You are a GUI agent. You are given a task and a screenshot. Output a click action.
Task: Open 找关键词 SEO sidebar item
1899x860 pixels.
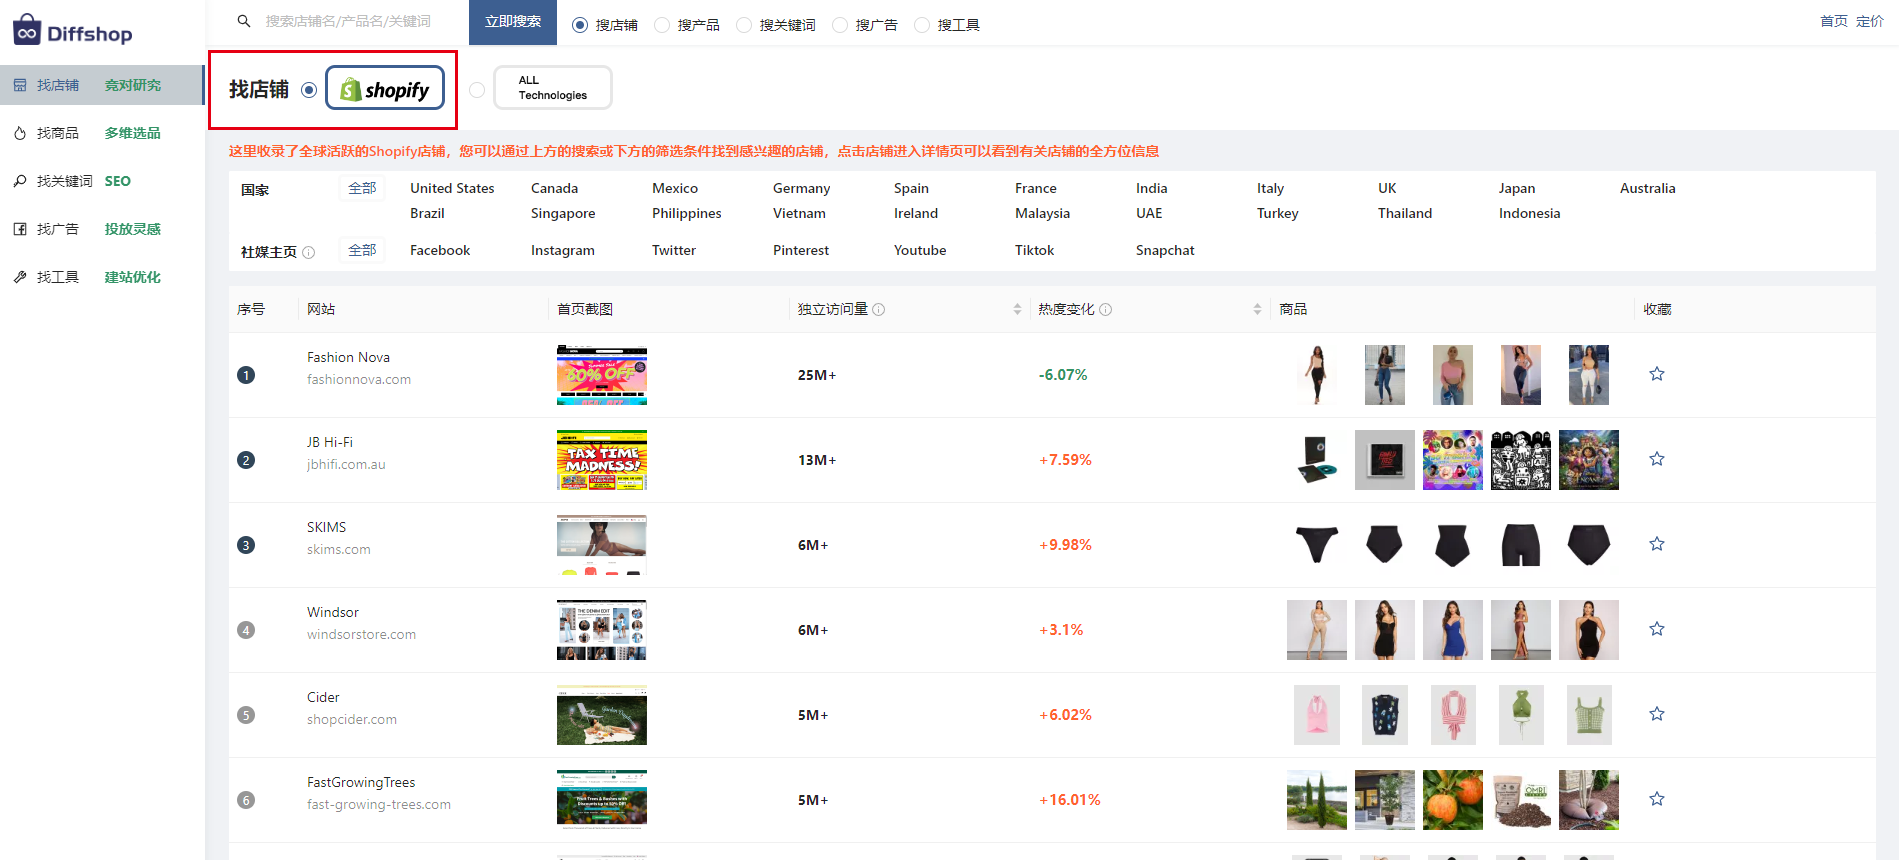point(65,181)
